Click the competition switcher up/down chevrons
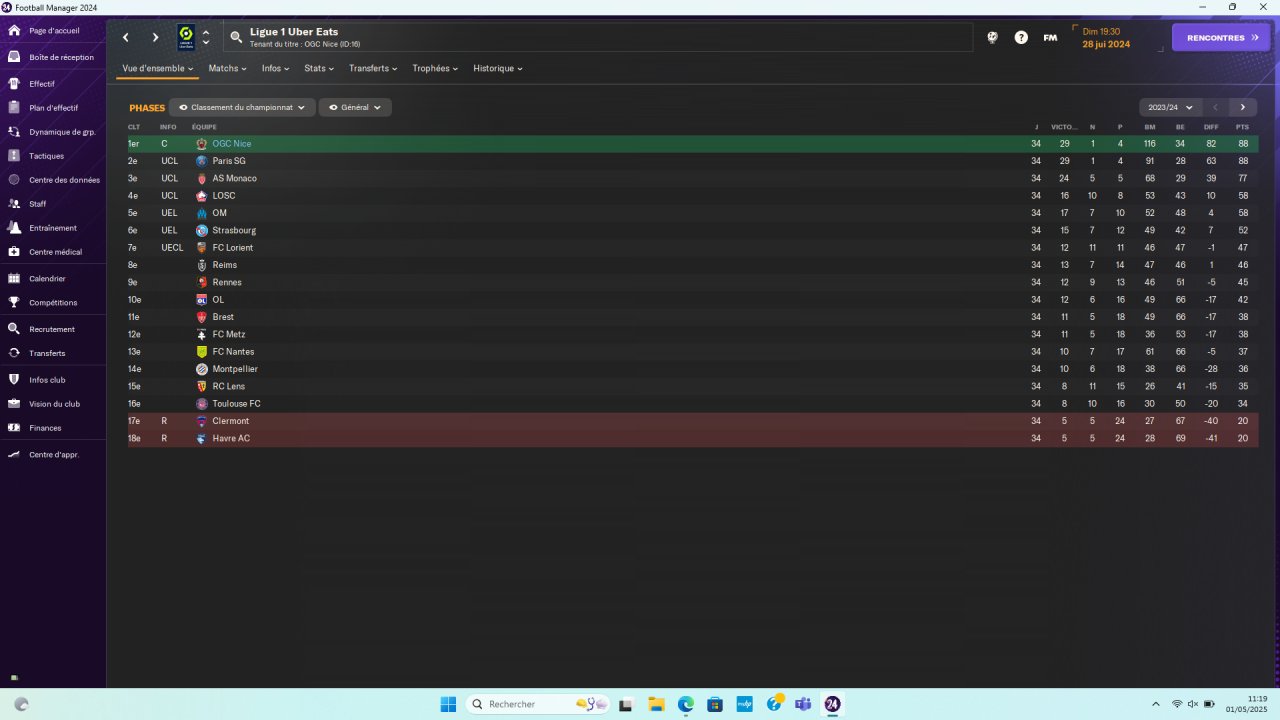The width and height of the screenshot is (1280, 720). (206, 38)
